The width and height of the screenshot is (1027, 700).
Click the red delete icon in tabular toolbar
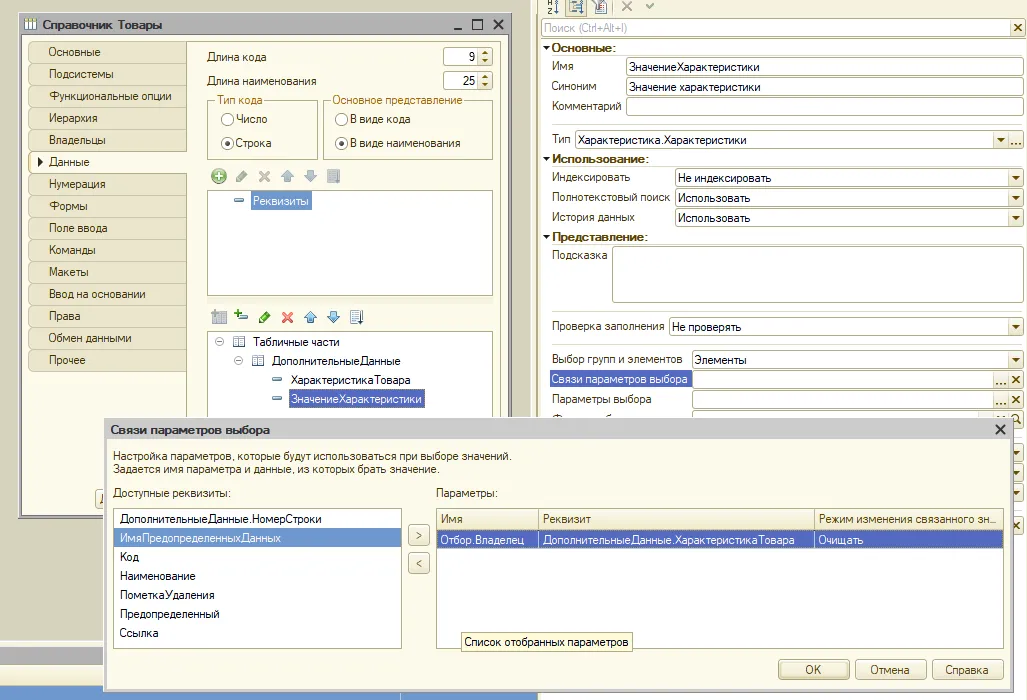click(287, 317)
